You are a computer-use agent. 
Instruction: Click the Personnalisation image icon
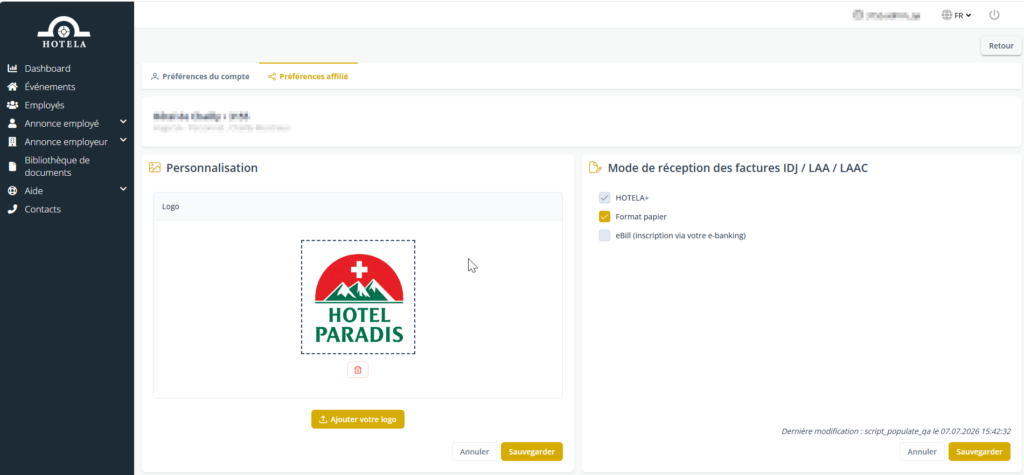coord(155,168)
